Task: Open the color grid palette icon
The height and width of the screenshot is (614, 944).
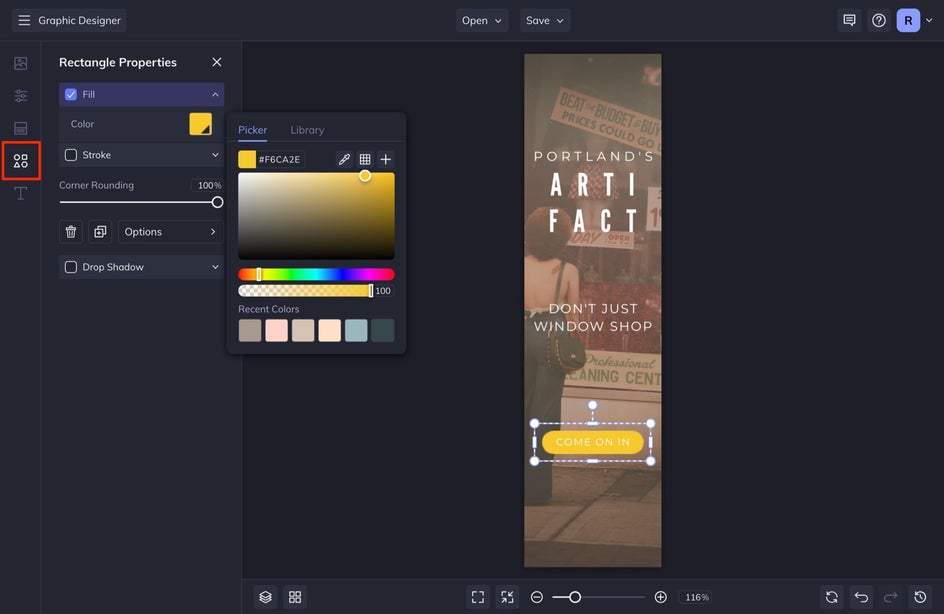Action: pos(365,159)
